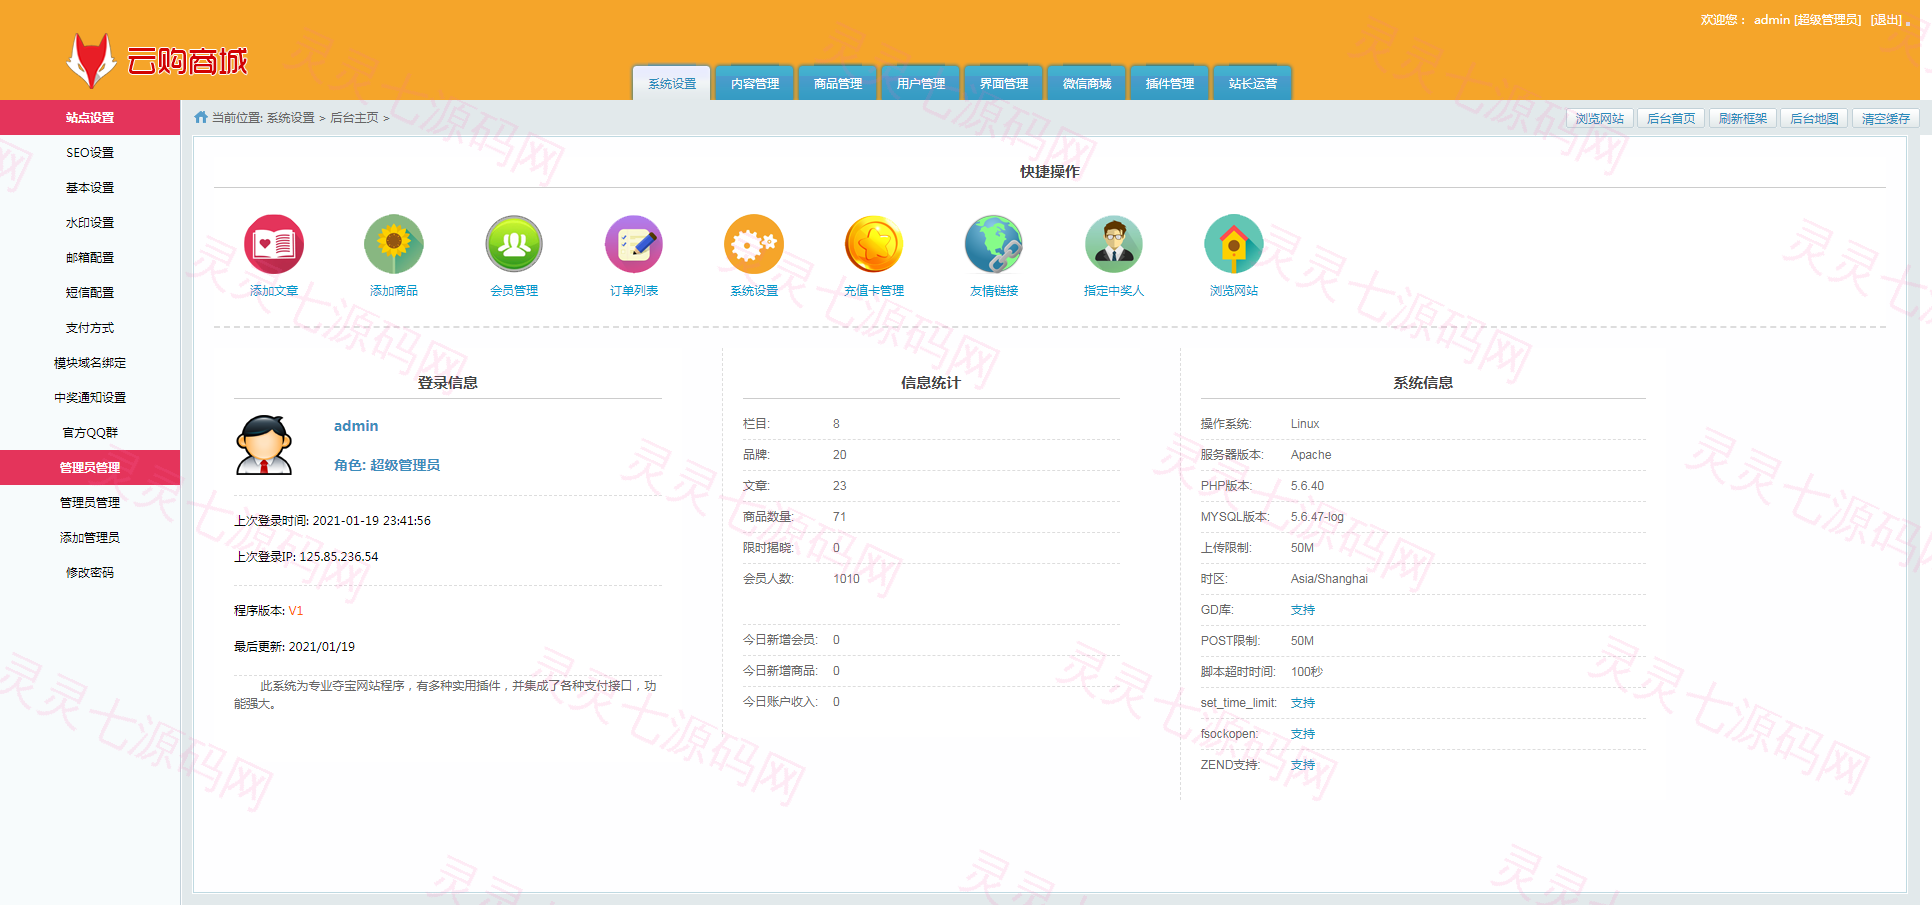Screen dimensions: 1932x905
Task: Open the 充值卡管理 coin icon
Action: tap(874, 244)
